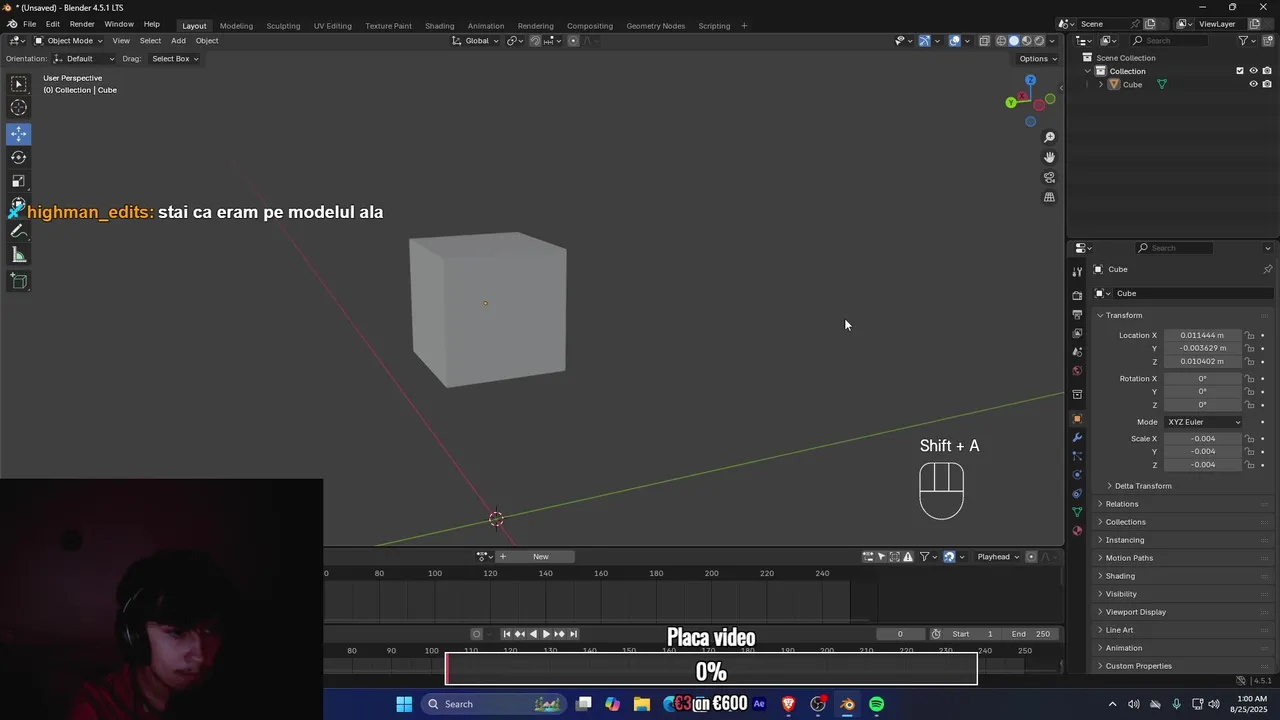Select the Rotate tool in toolbar
The image size is (1280, 720).
pyautogui.click(x=19, y=157)
